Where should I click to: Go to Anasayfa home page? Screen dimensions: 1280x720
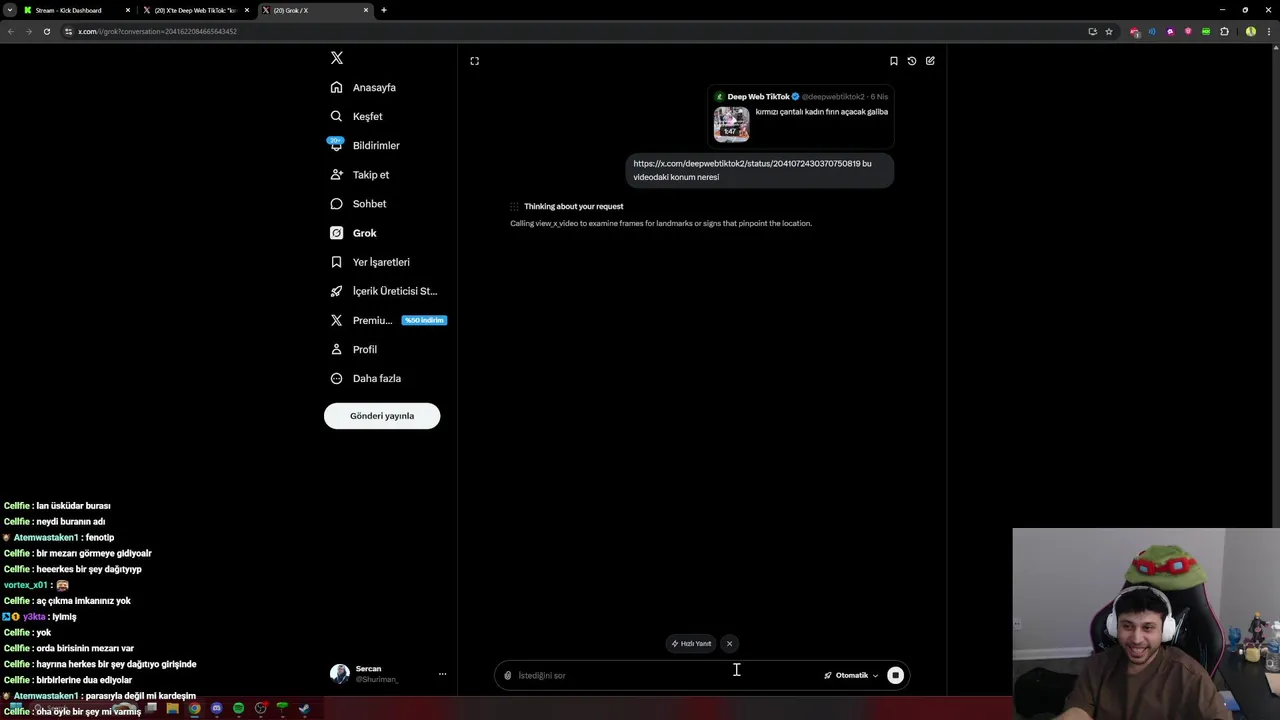(363, 87)
